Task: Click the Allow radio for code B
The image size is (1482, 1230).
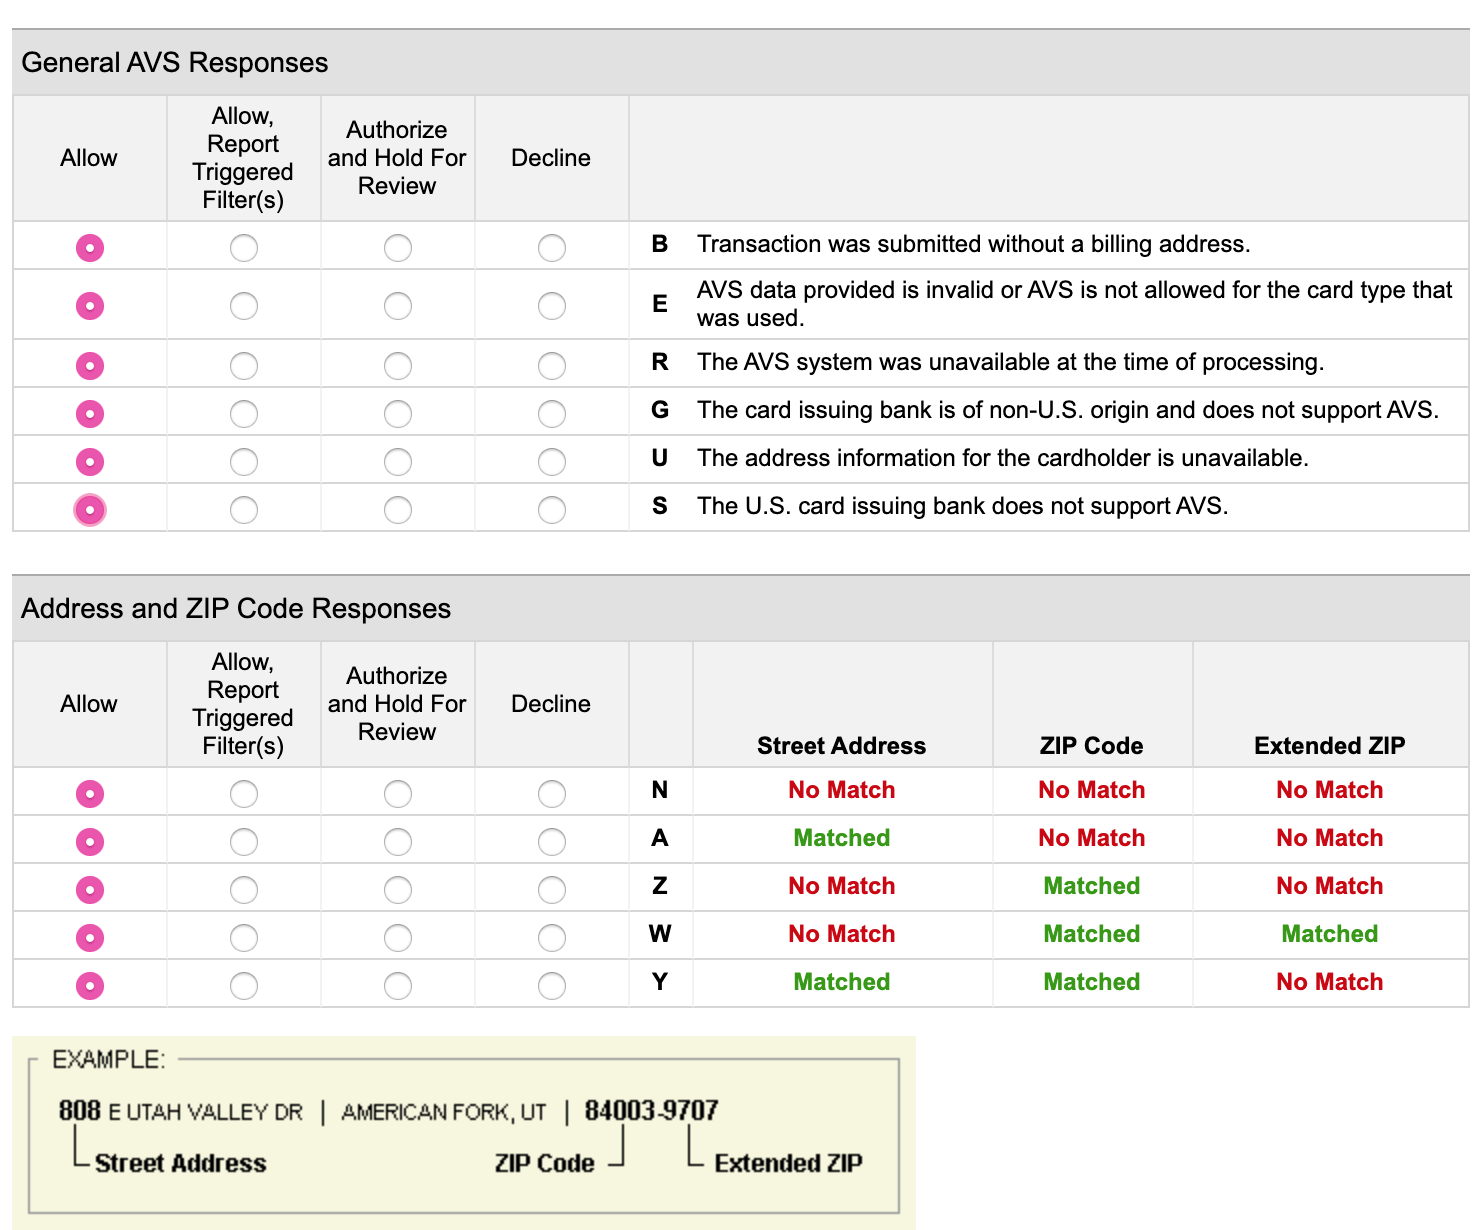Action: 90,247
